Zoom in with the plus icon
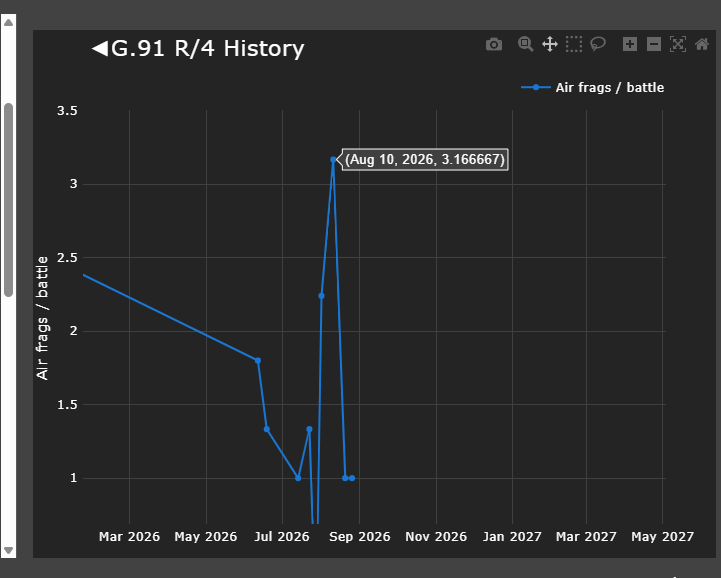The height and width of the screenshot is (578, 721). 629,45
